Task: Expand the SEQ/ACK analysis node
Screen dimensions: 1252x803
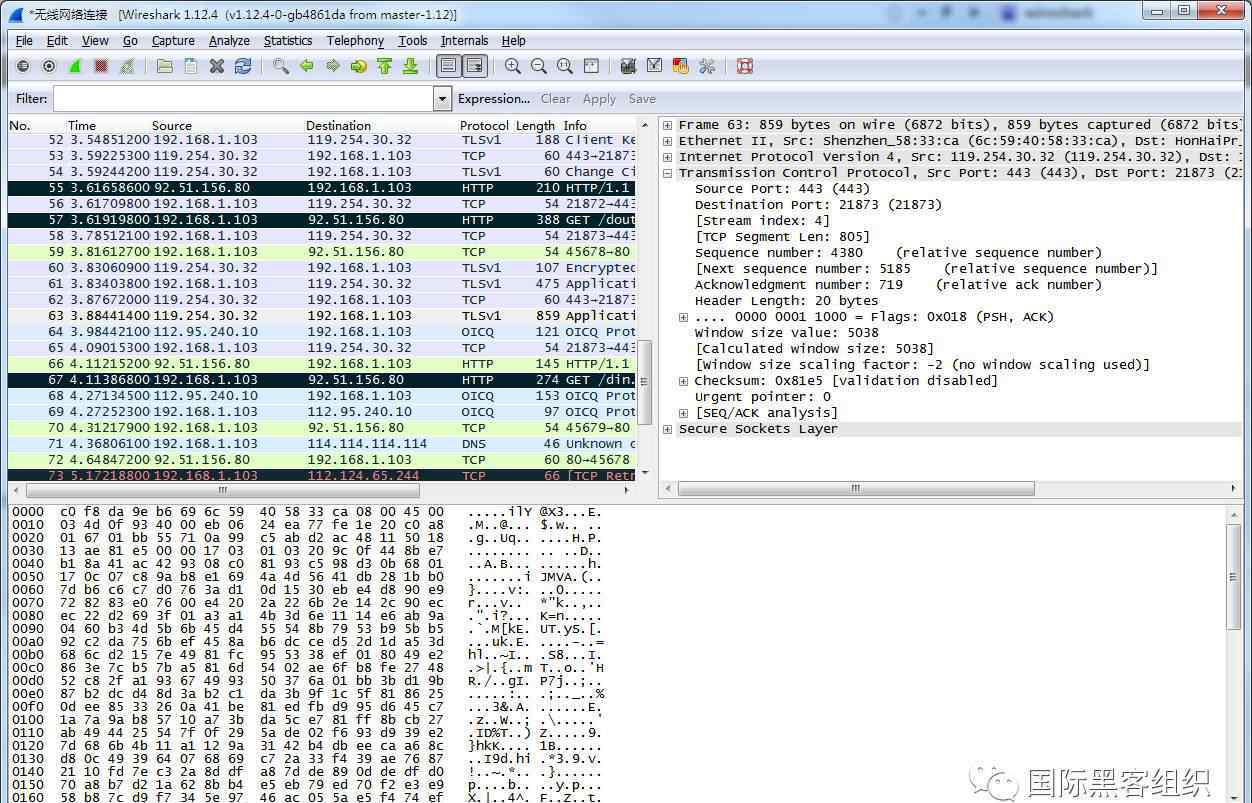Action: [684, 413]
